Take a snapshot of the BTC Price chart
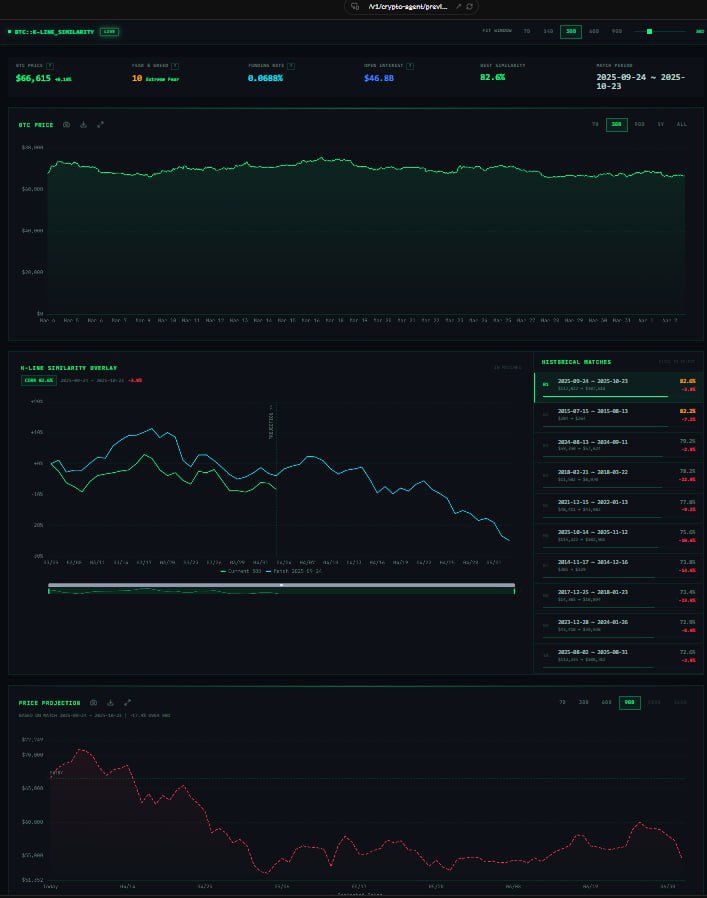707x898 pixels. tap(66, 125)
